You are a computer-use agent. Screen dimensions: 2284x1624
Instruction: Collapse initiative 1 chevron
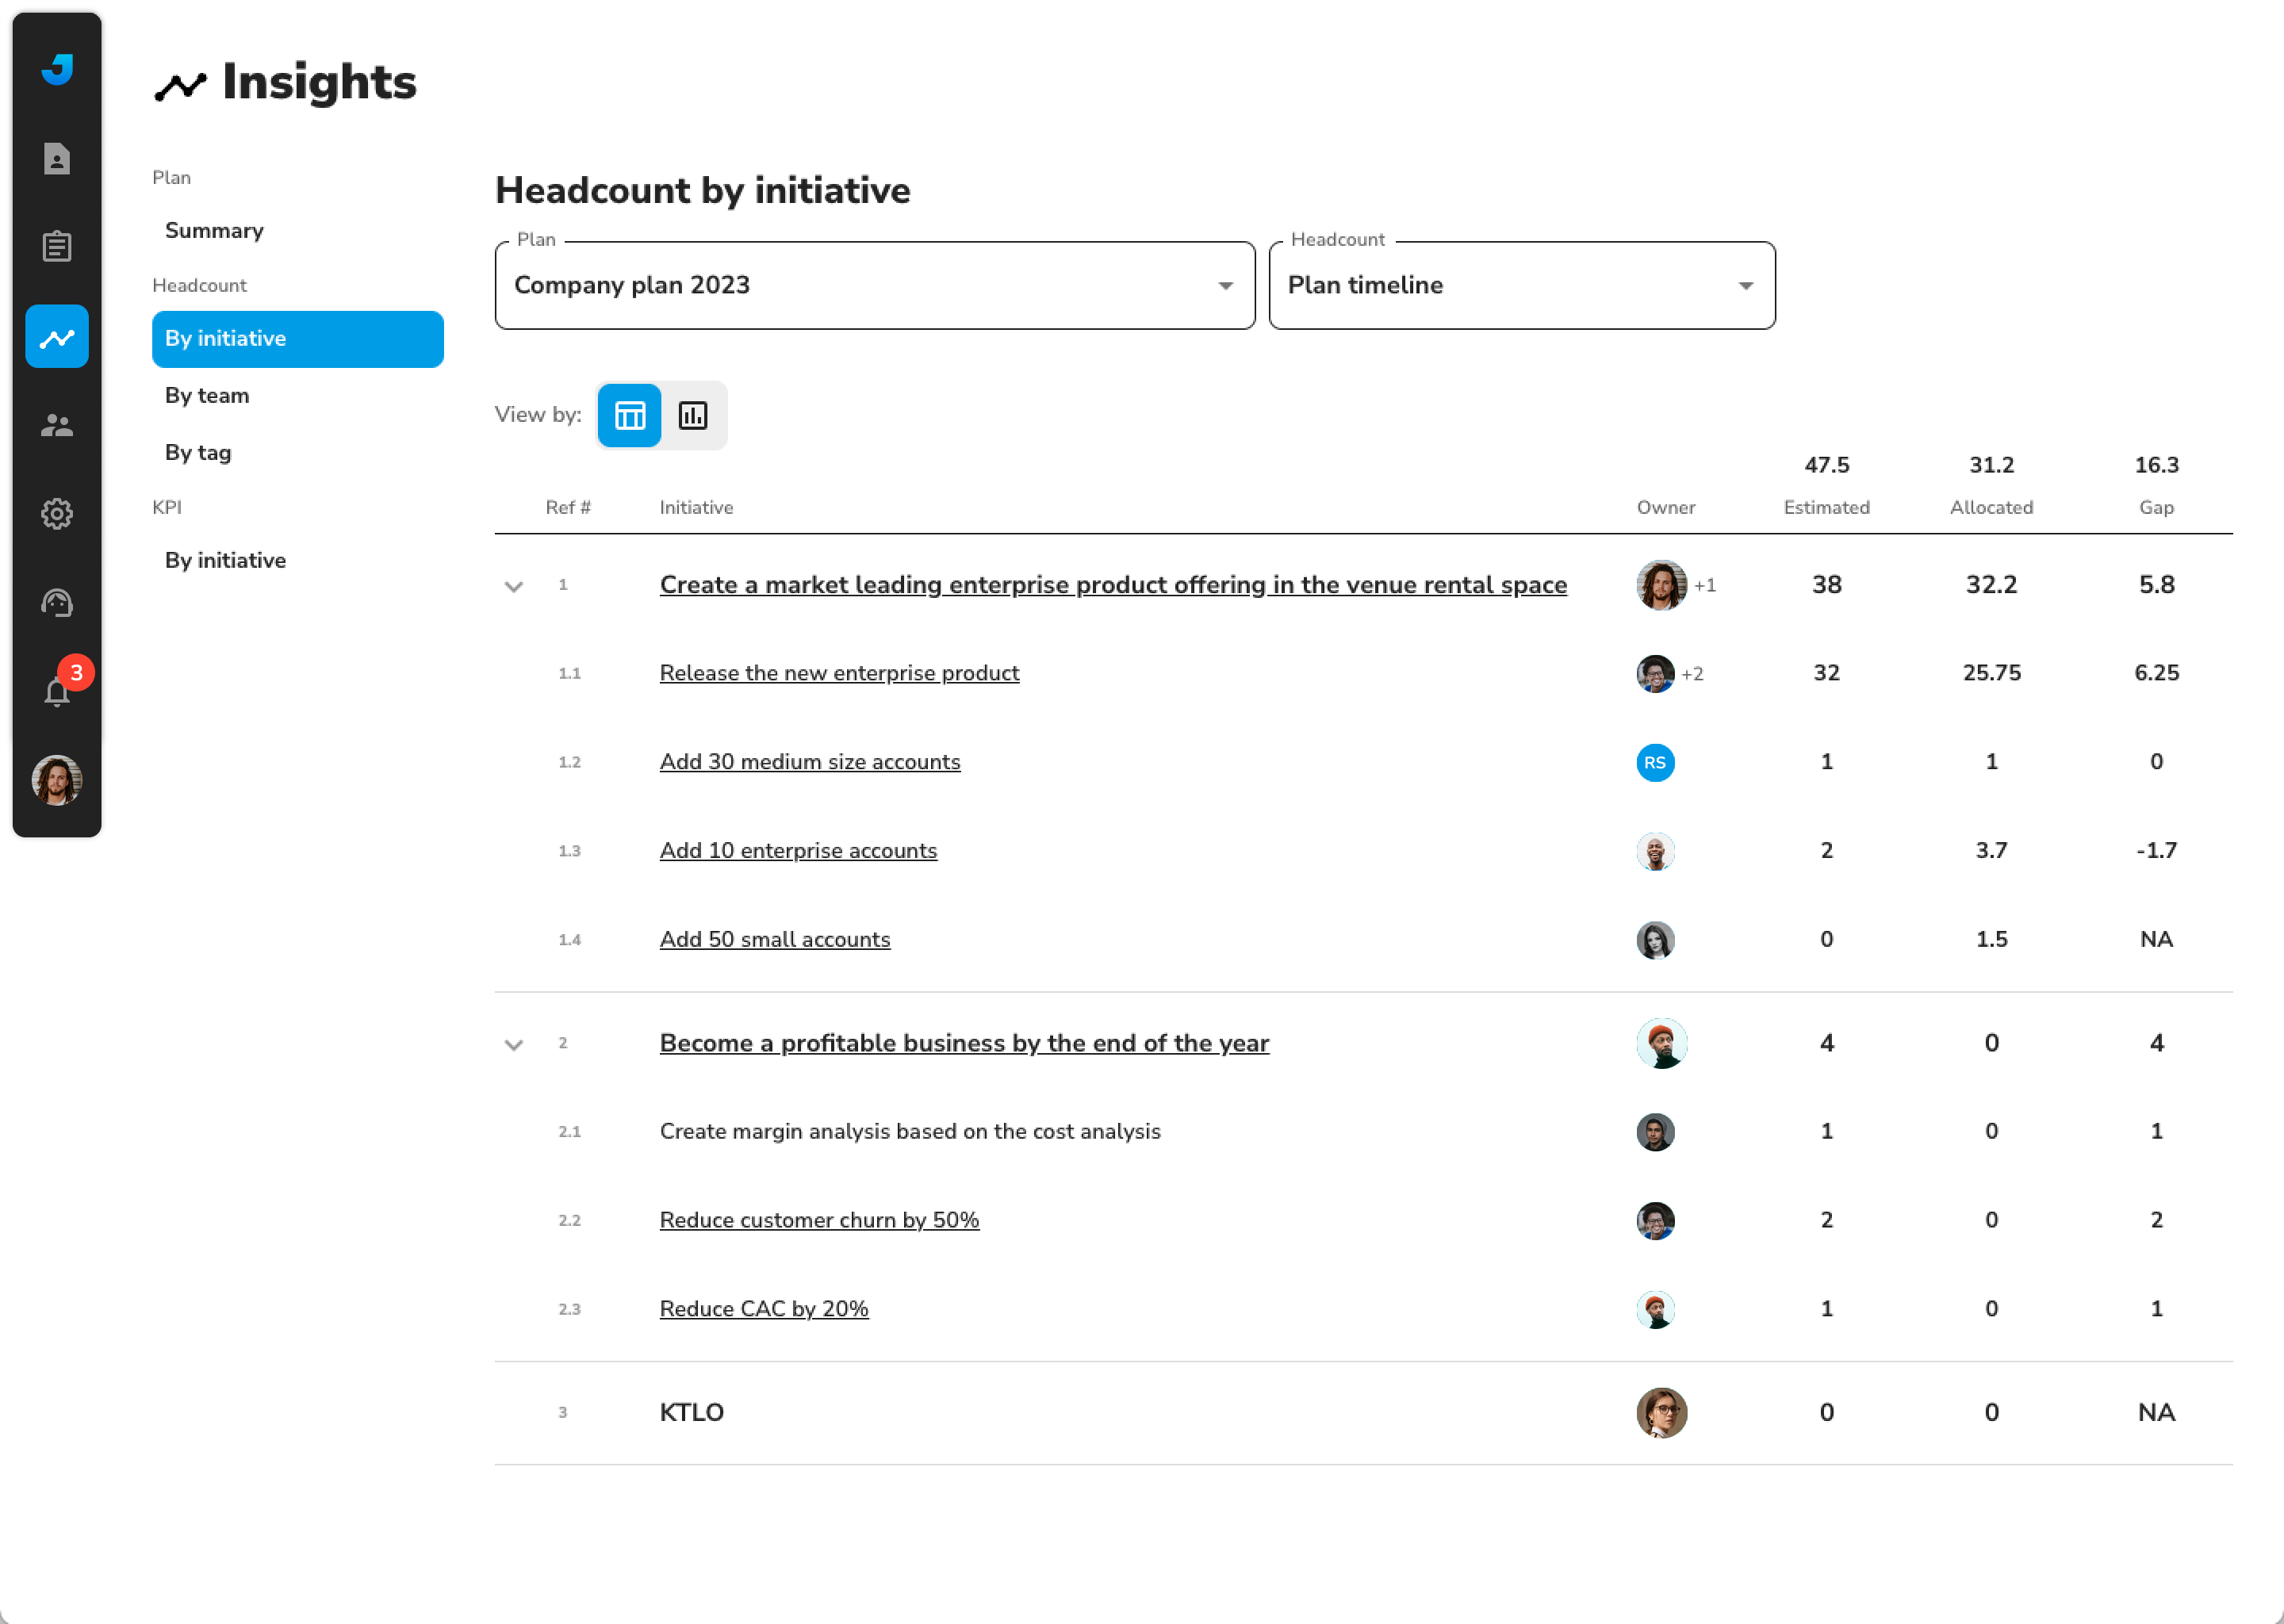point(514,587)
